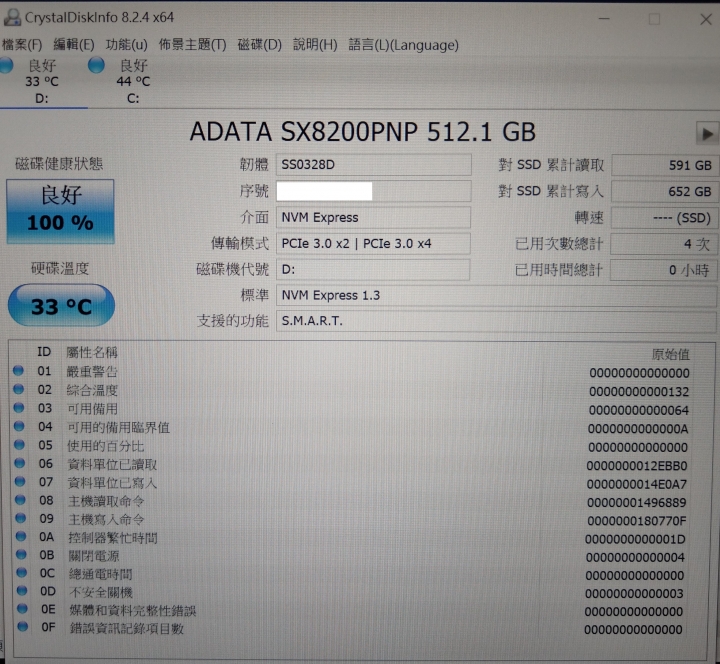The image size is (720, 664).
Task: Click status dot of attribute 03 可用備用
Action: click(x=19, y=408)
